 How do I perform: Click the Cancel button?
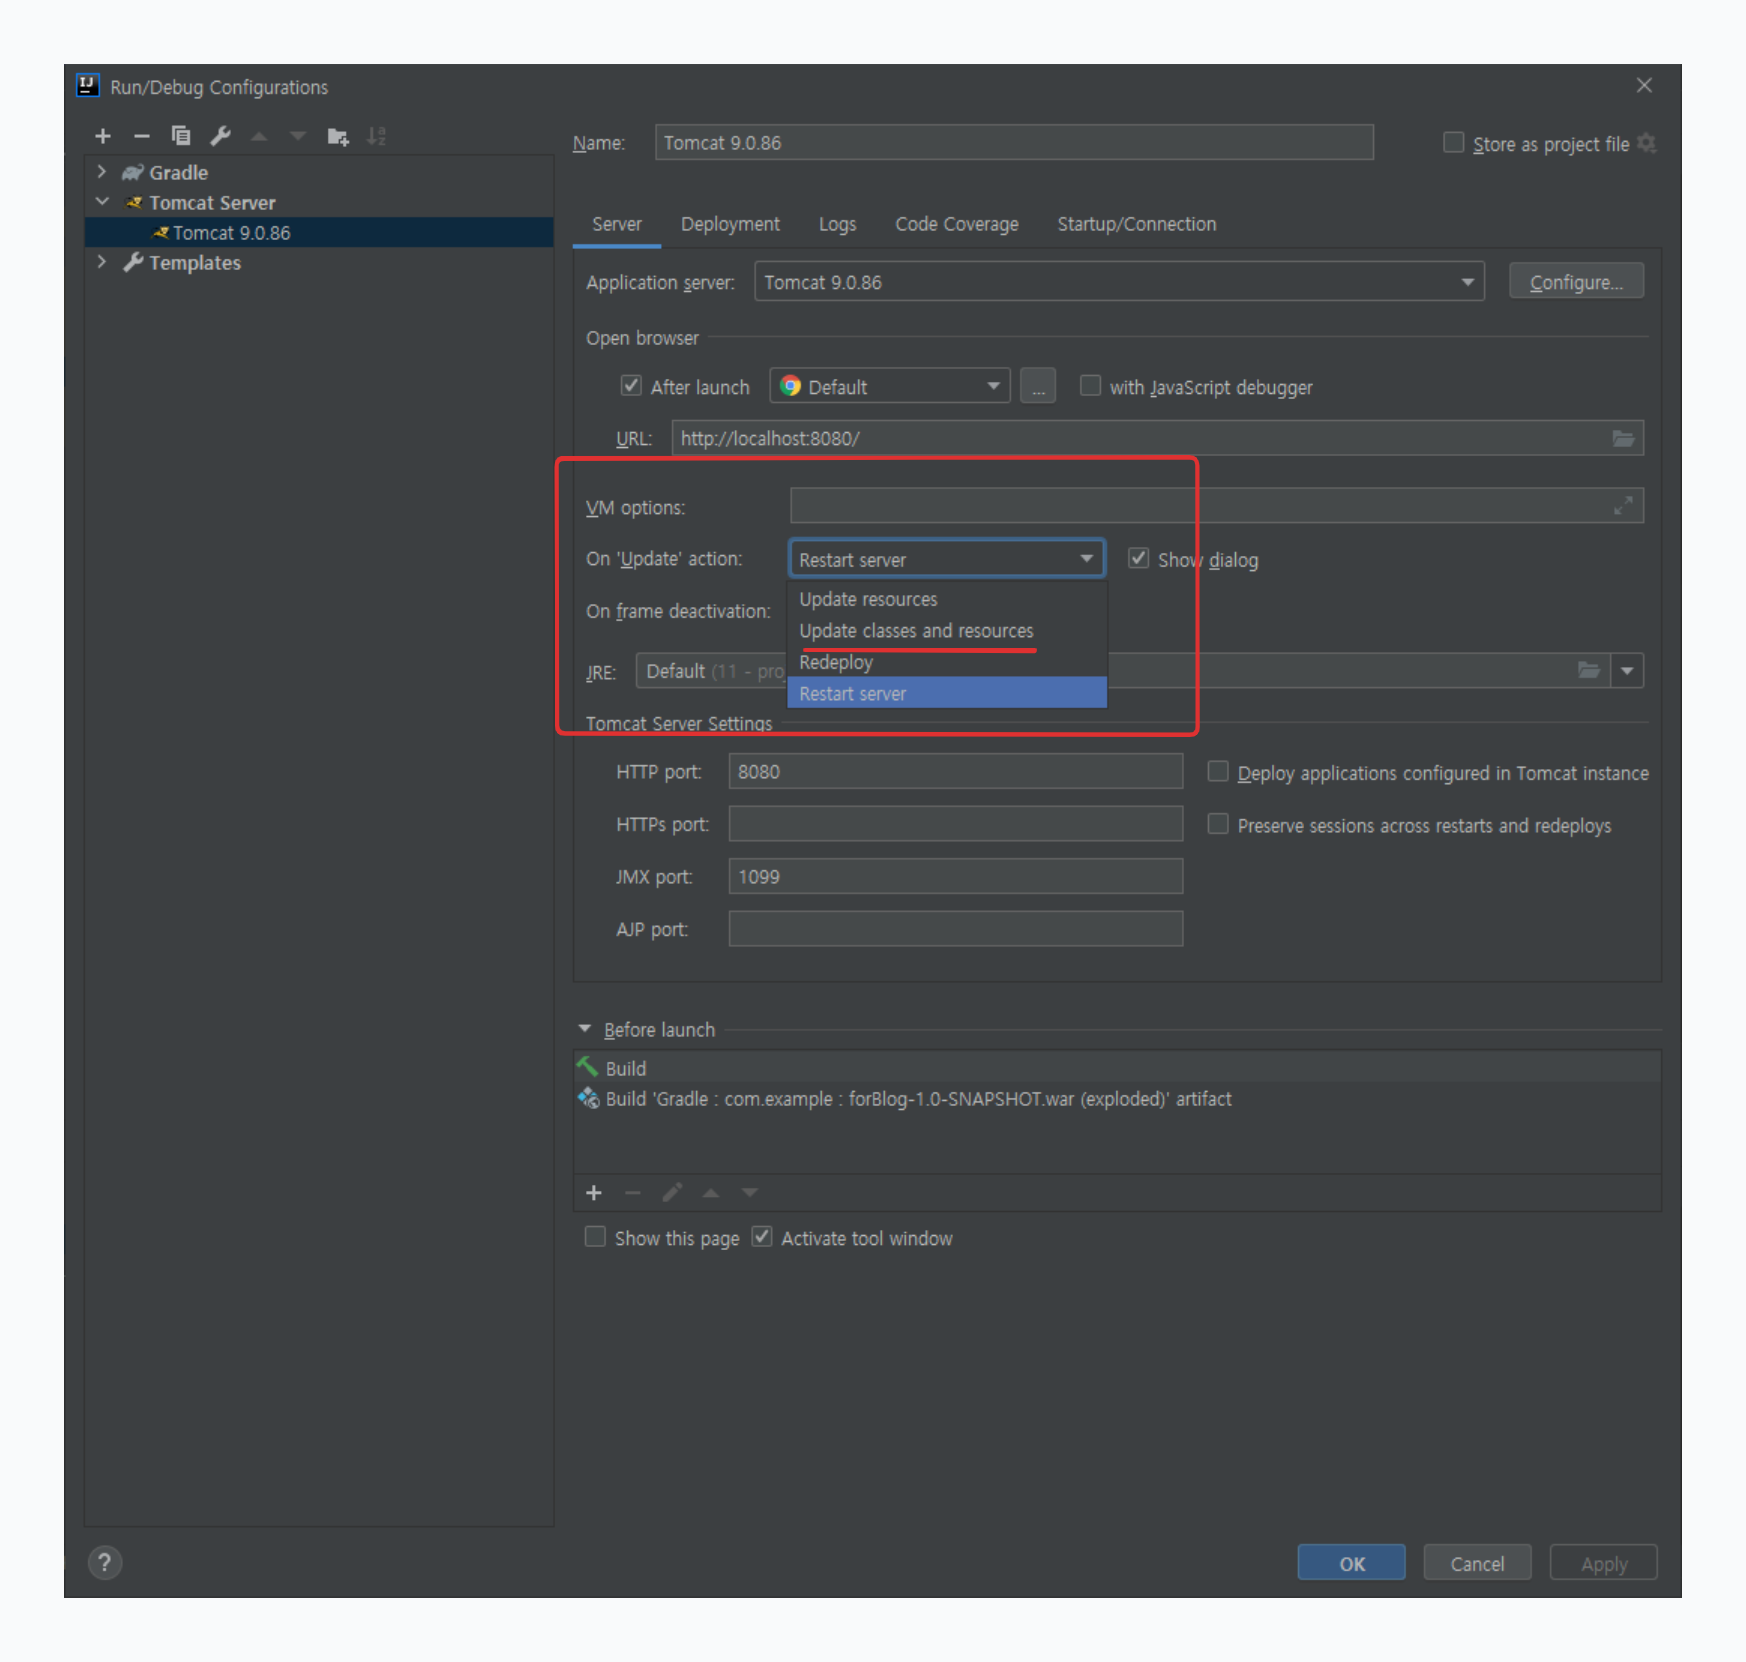tap(1477, 1563)
